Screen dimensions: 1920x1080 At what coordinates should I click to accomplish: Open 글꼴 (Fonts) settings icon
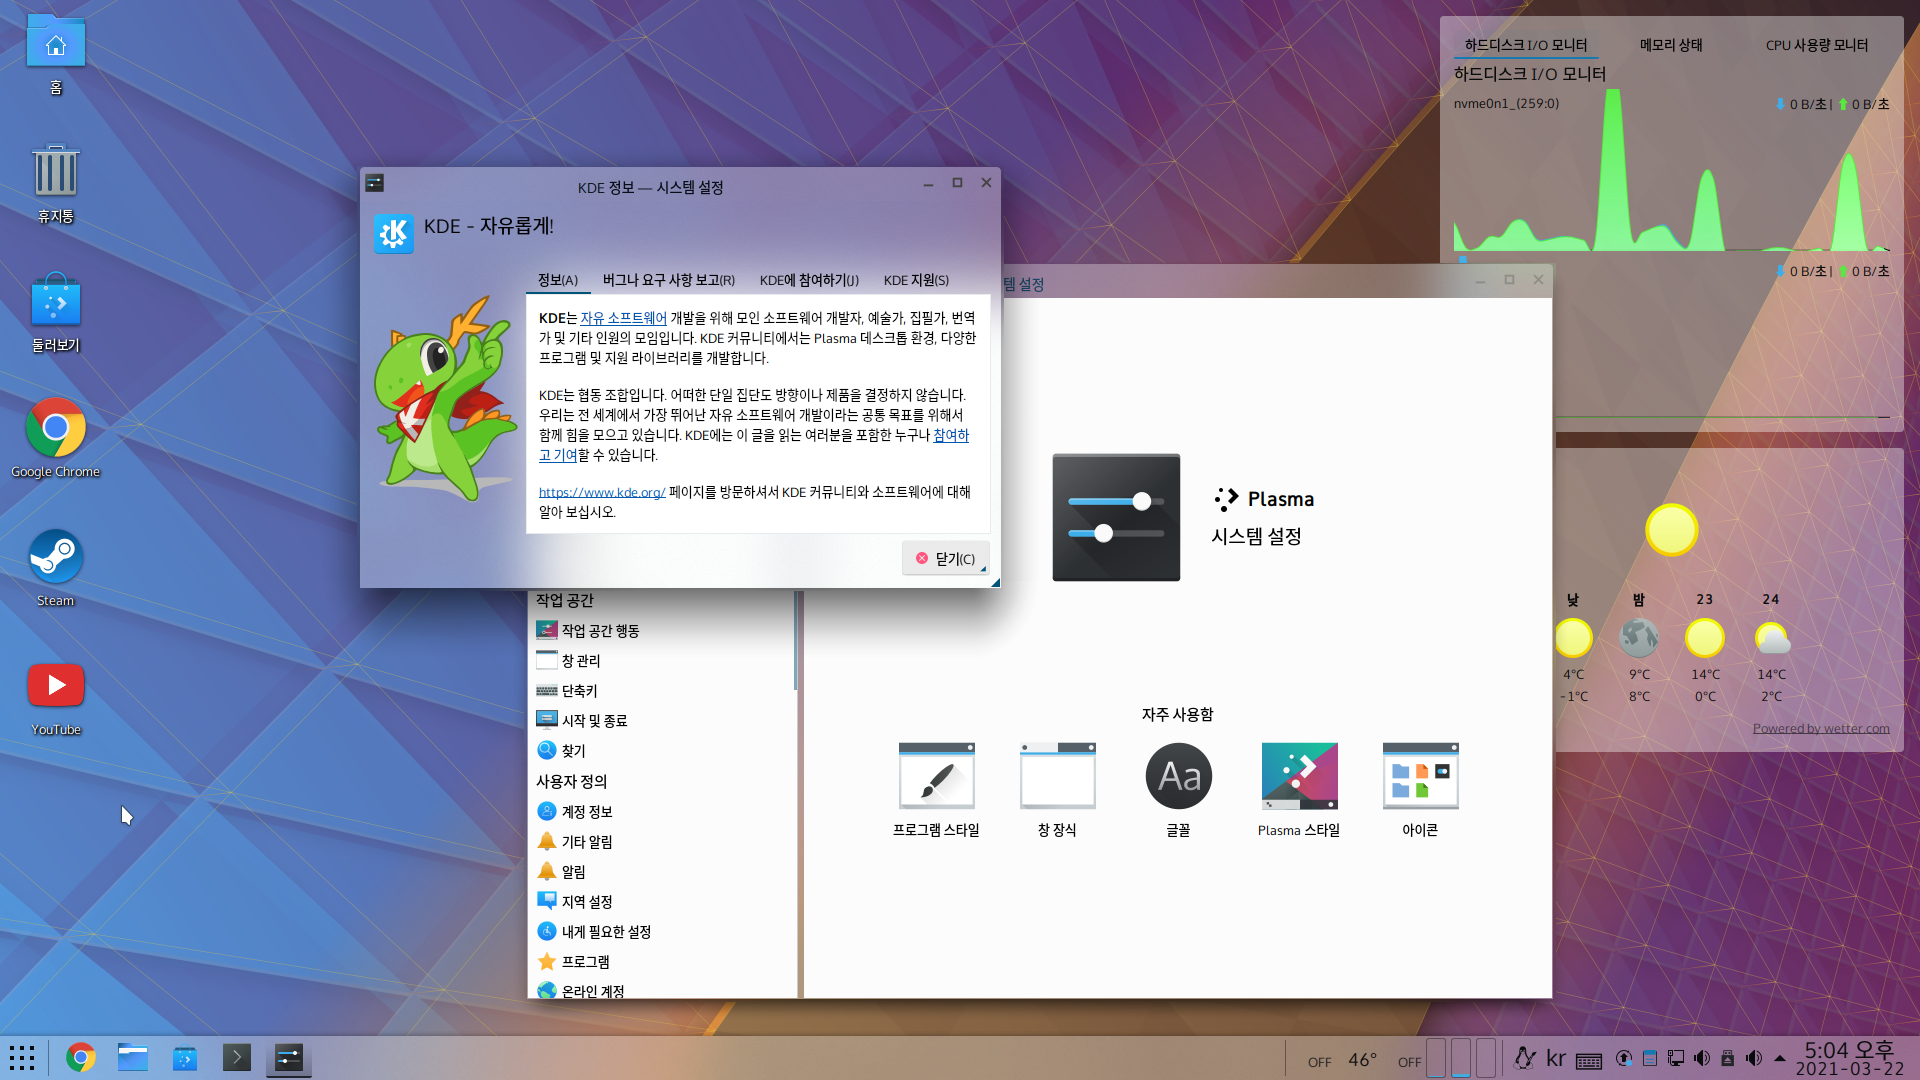click(x=1178, y=777)
